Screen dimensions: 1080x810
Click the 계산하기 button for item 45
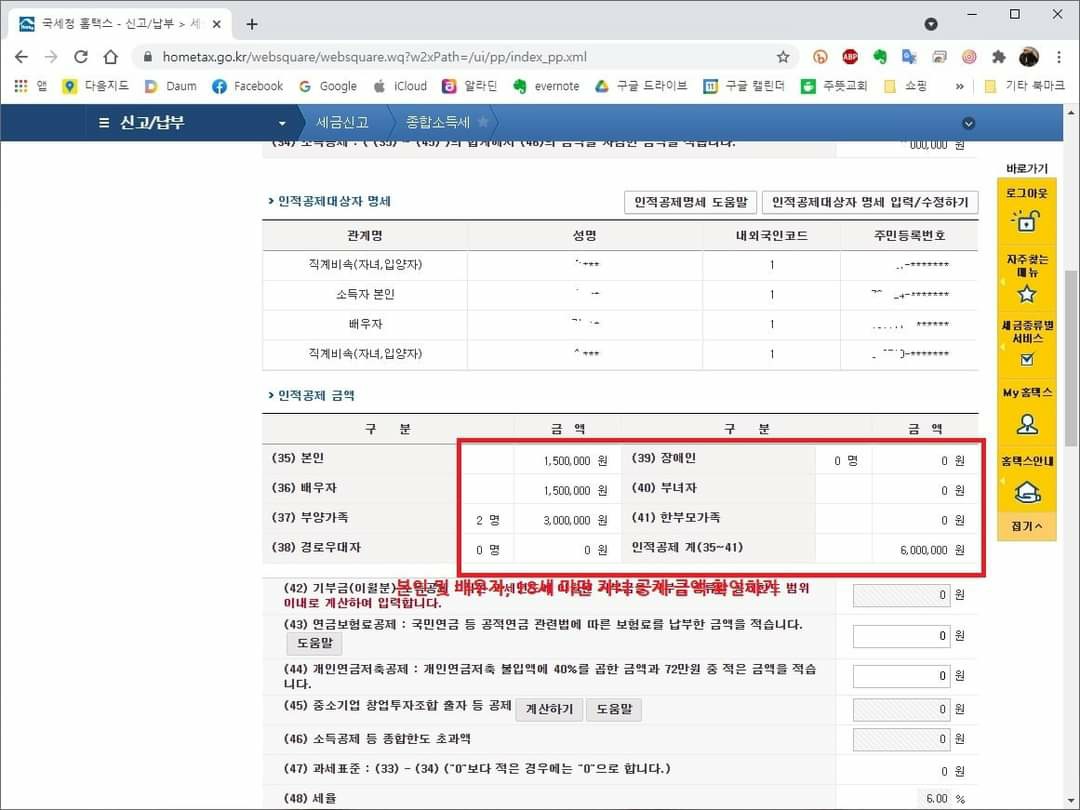click(x=548, y=709)
